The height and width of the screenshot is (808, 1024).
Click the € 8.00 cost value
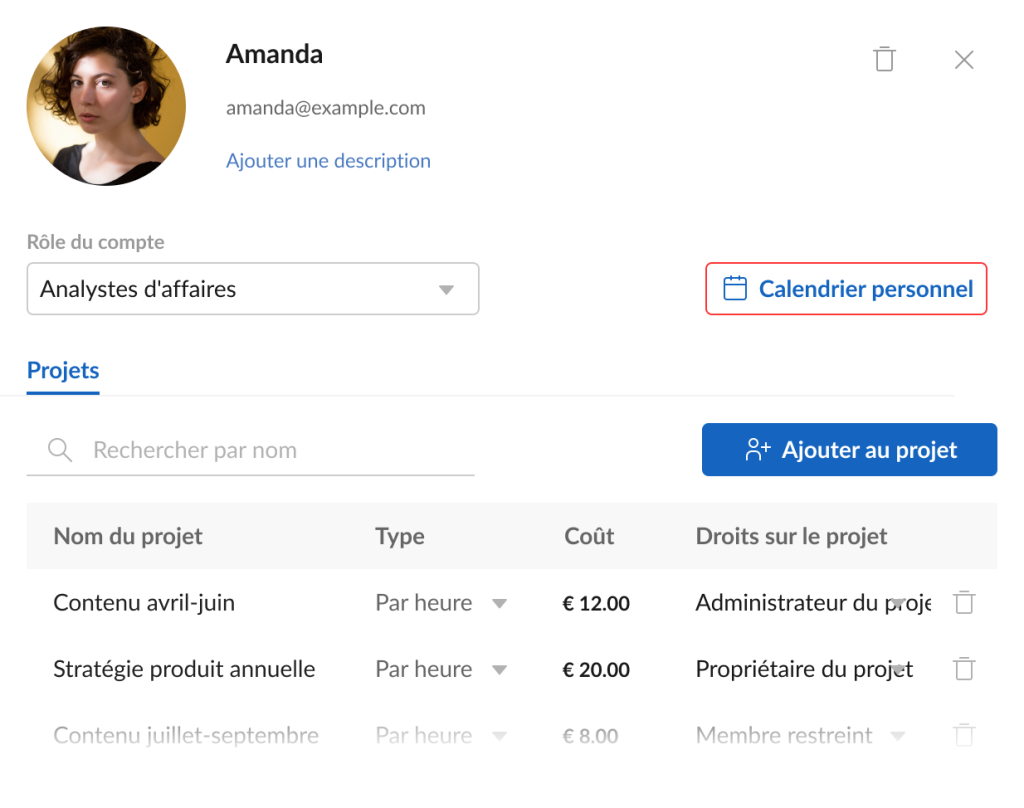click(590, 736)
